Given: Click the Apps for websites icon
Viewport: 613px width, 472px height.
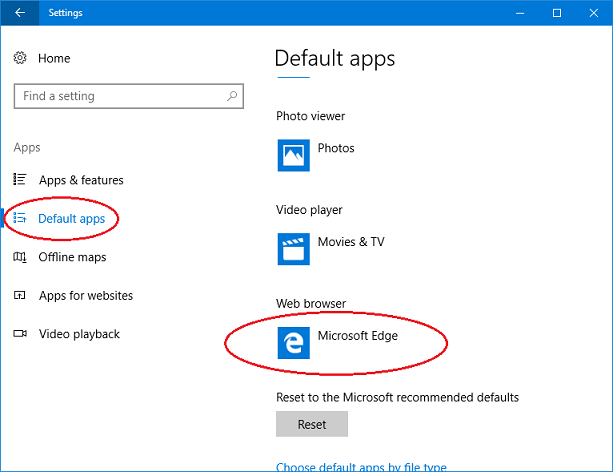Looking at the screenshot, I should pos(20,296).
